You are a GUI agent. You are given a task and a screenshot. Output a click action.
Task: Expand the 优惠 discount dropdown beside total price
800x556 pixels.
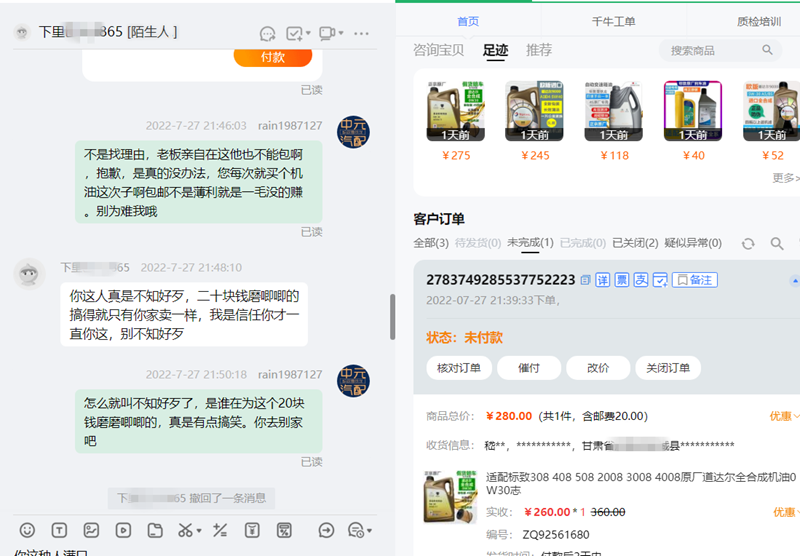pos(784,416)
